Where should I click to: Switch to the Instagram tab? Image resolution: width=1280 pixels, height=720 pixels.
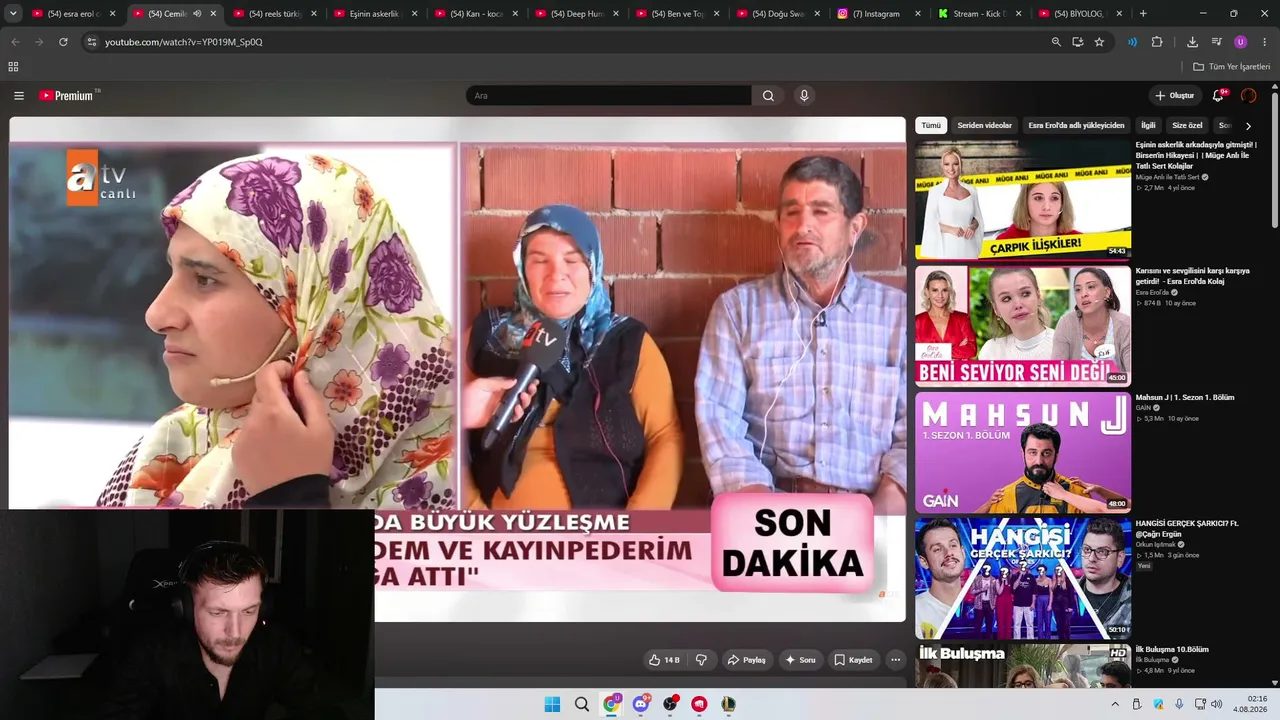pyautogui.click(x=878, y=14)
